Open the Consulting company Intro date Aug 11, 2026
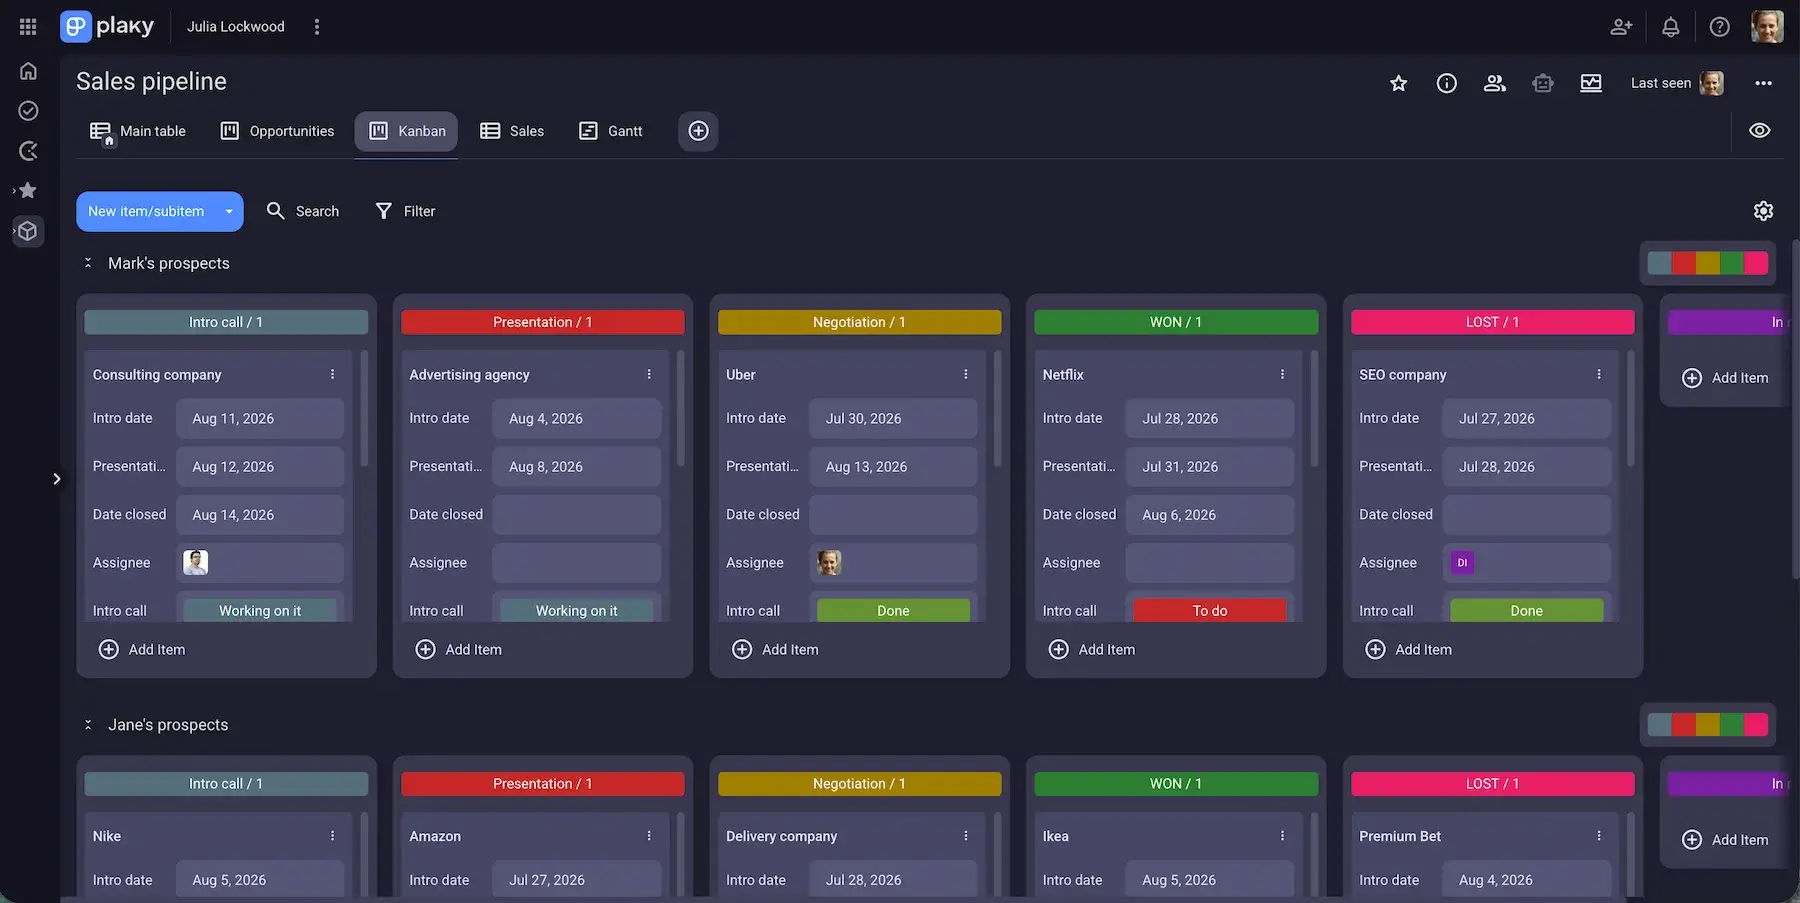 pos(260,419)
